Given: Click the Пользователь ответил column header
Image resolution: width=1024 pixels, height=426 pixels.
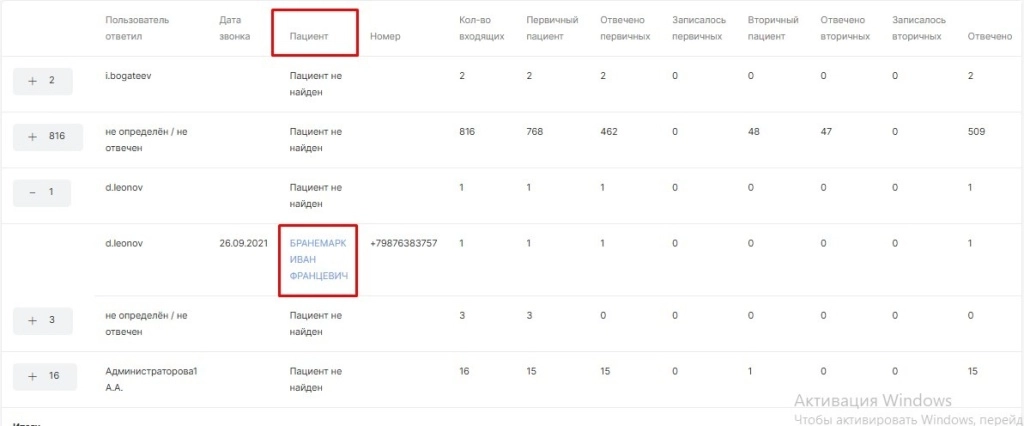Looking at the screenshot, I should point(137,28).
